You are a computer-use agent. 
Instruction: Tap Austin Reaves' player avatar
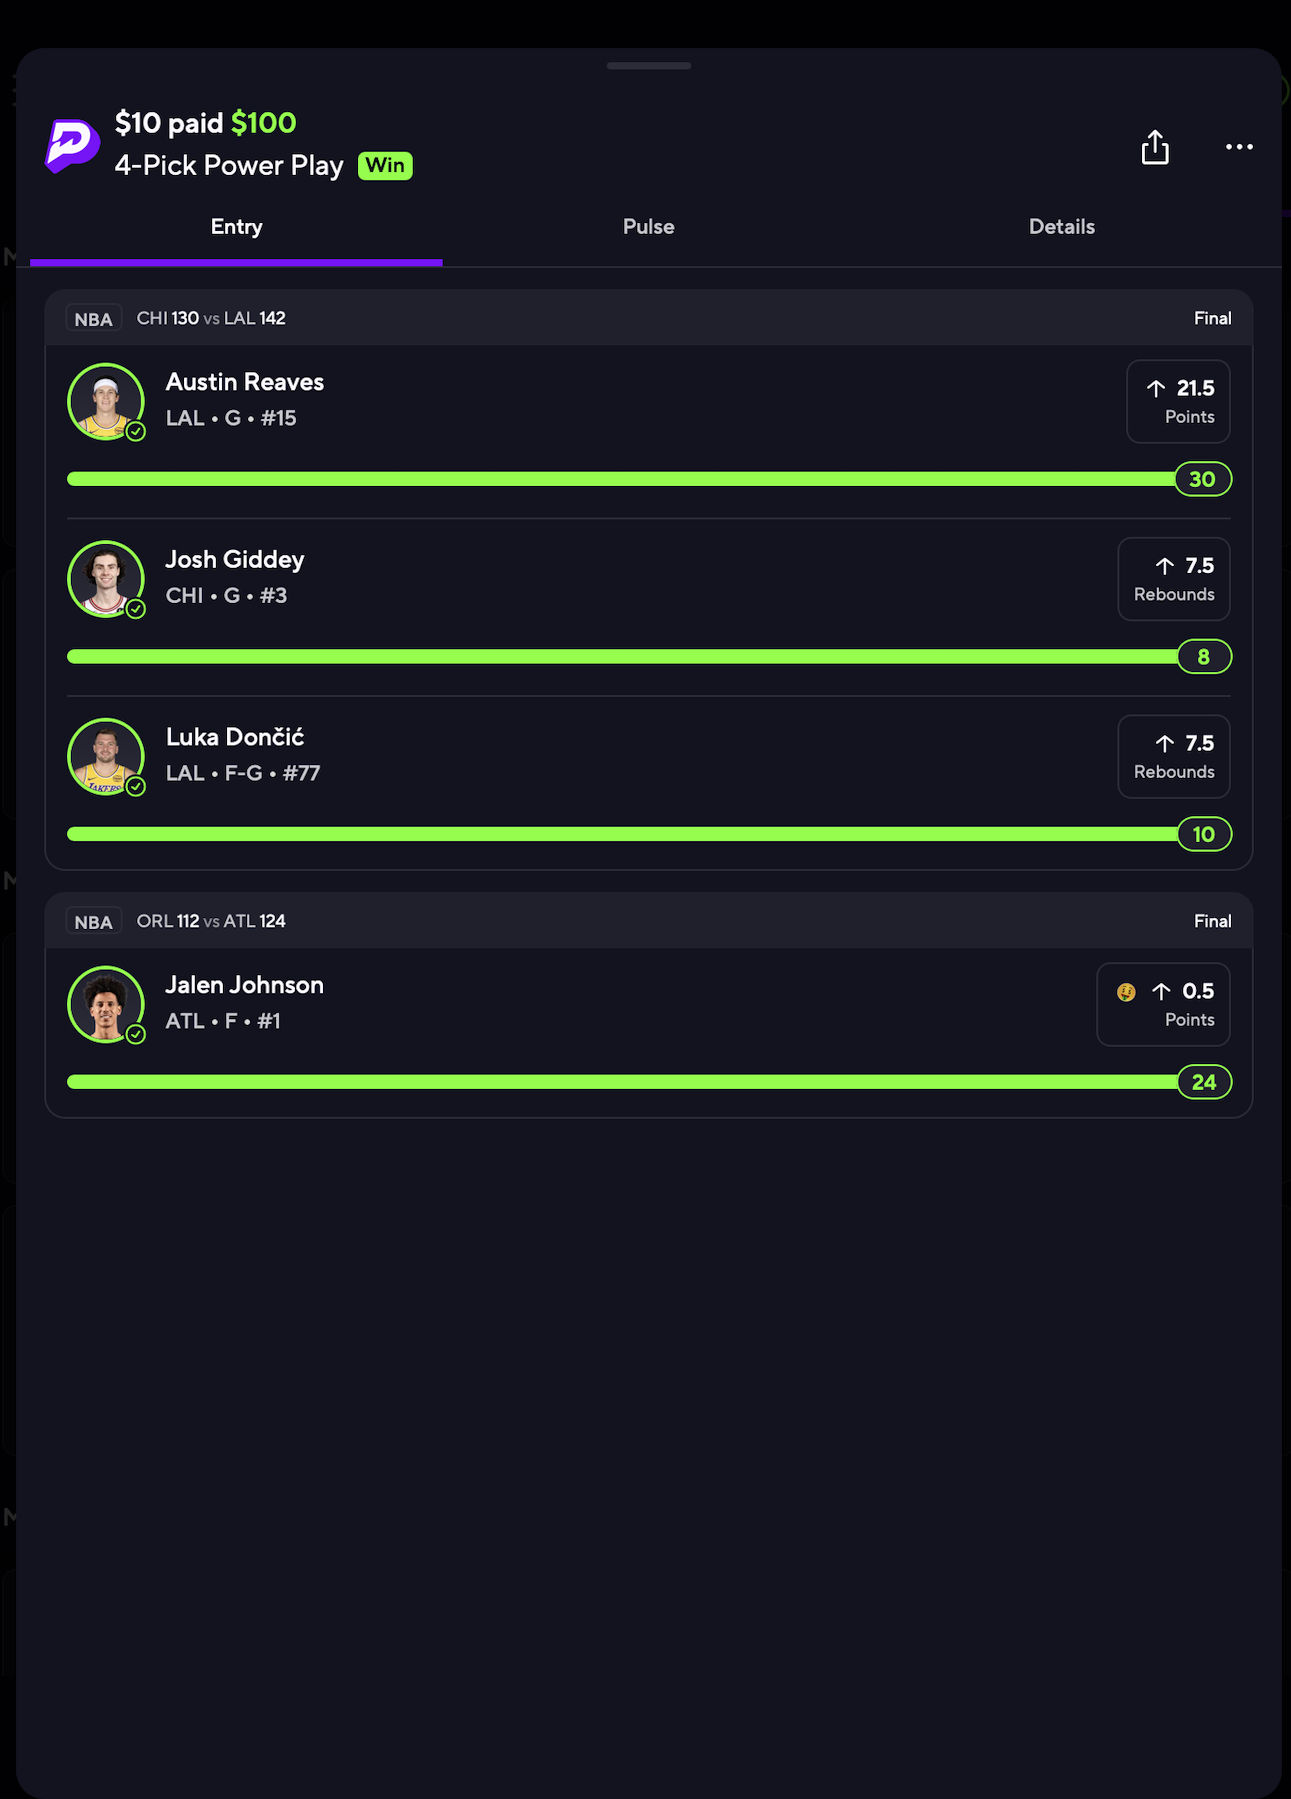pos(106,401)
